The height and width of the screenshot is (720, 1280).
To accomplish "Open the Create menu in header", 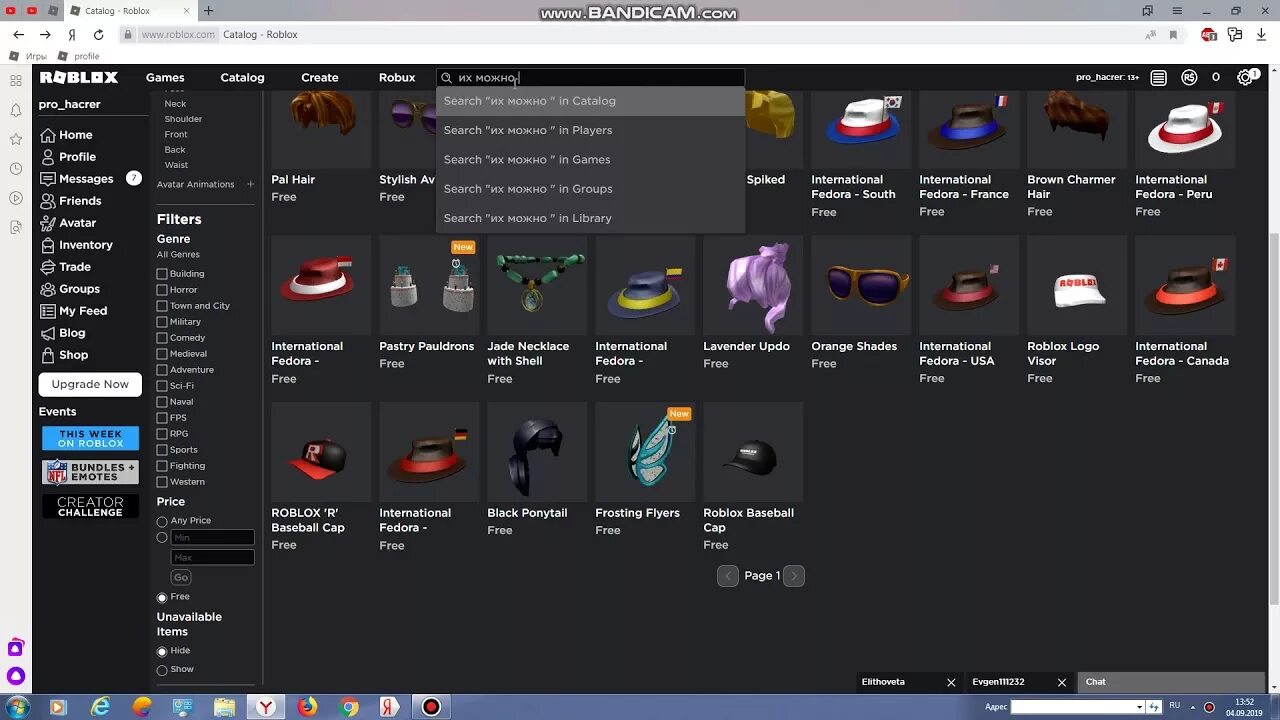I will tap(320, 77).
